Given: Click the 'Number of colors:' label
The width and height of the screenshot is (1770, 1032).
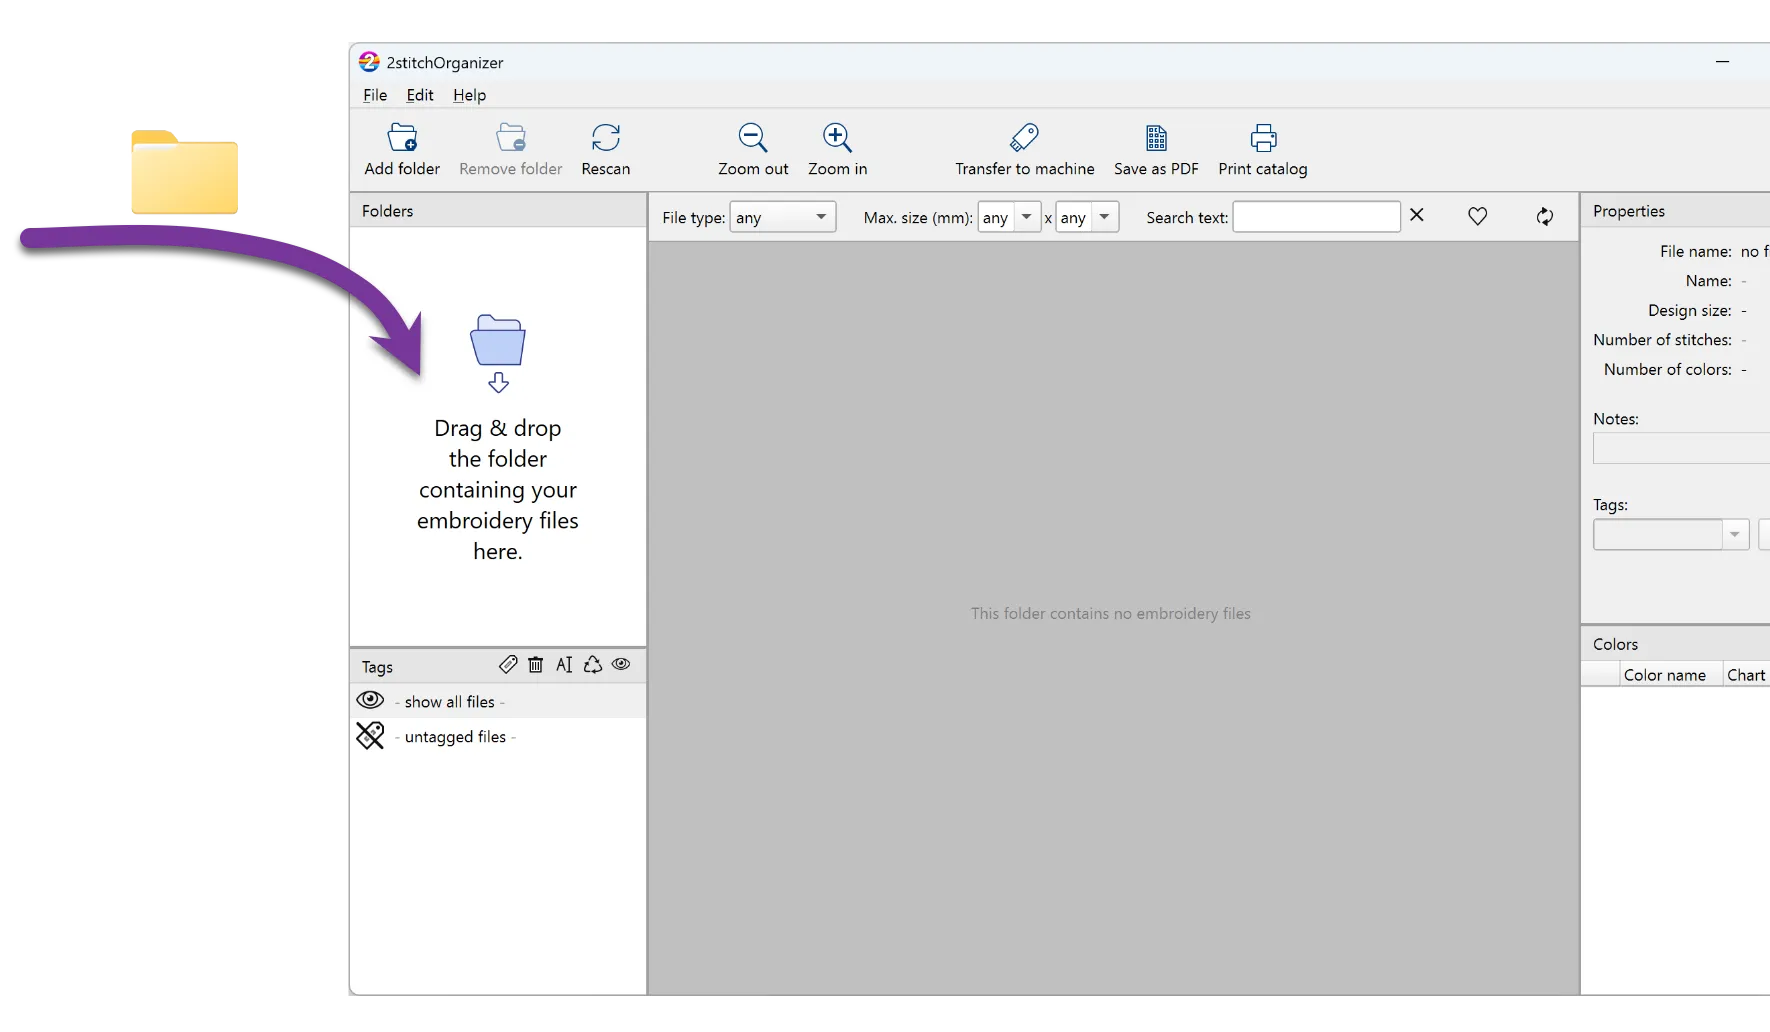Looking at the screenshot, I should [x=1668, y=369].
